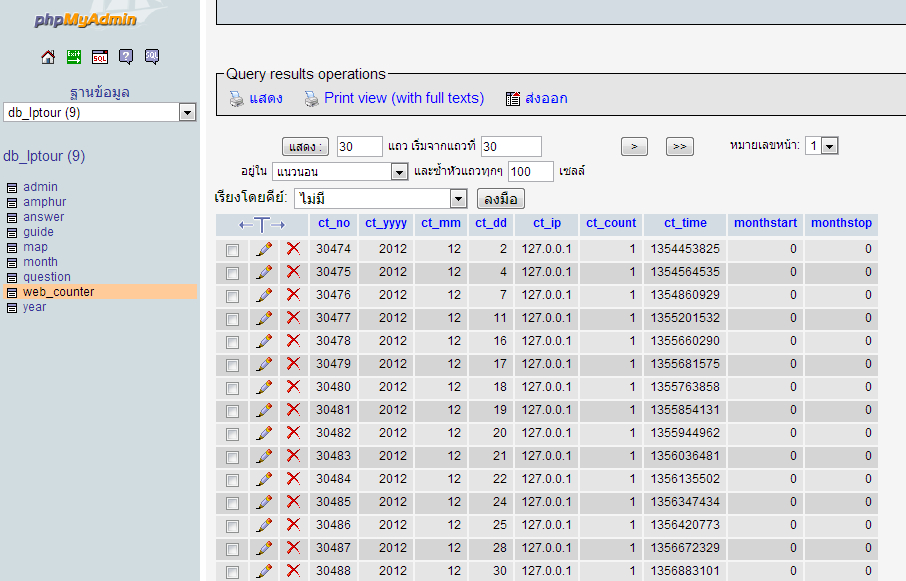The height and width of the screenshot is (581, 906).
Task: Click the number of rows input field
Action: click(x=359, y=147)
